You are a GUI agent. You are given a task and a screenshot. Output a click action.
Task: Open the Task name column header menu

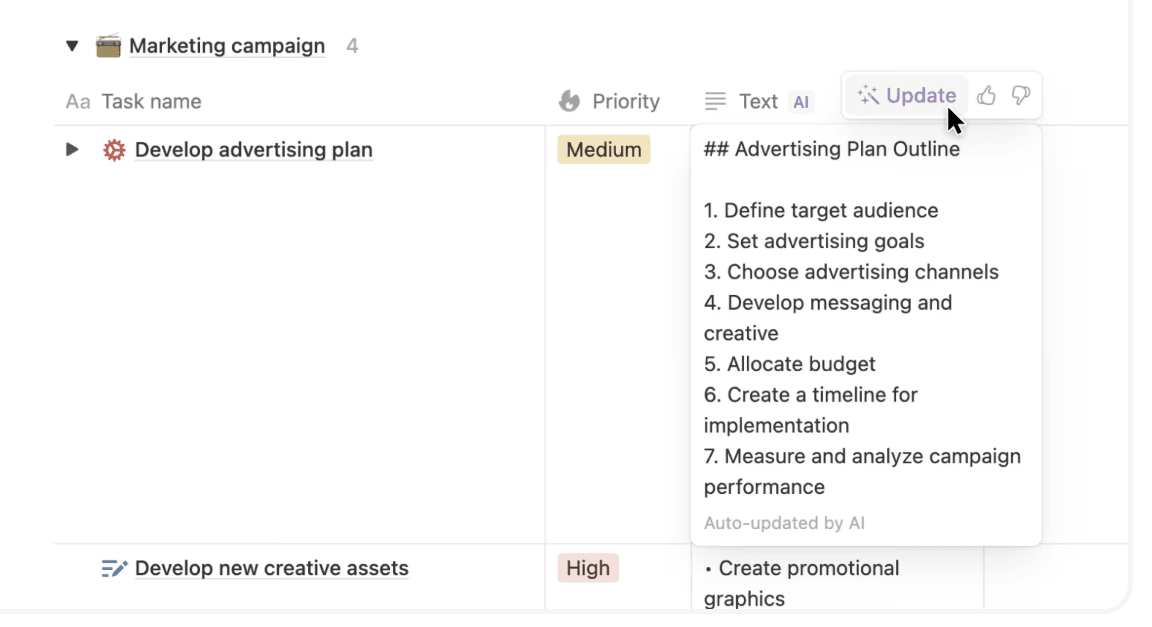[x=150, y=101]
